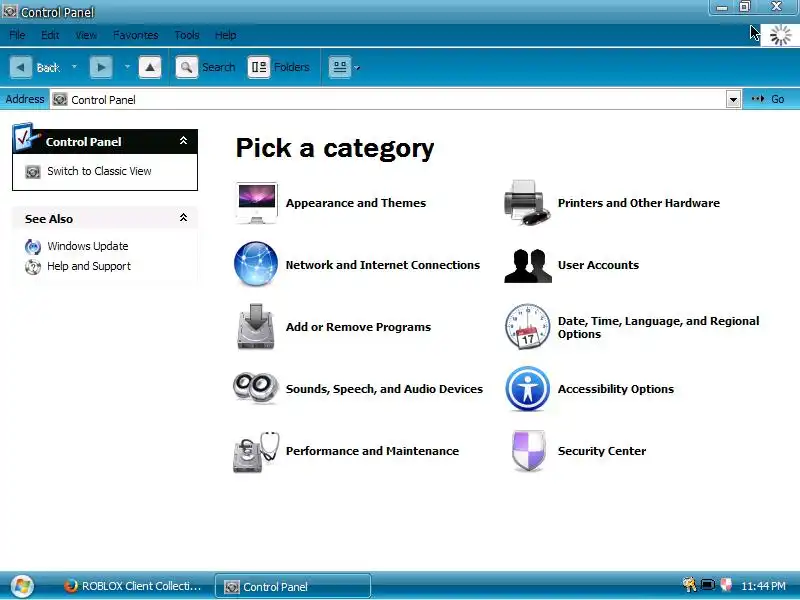Viewport: 800px width, 600px height.
Task: Open Appearance and Themes text link
Action: pyautogui.click(x=356, y=203)
